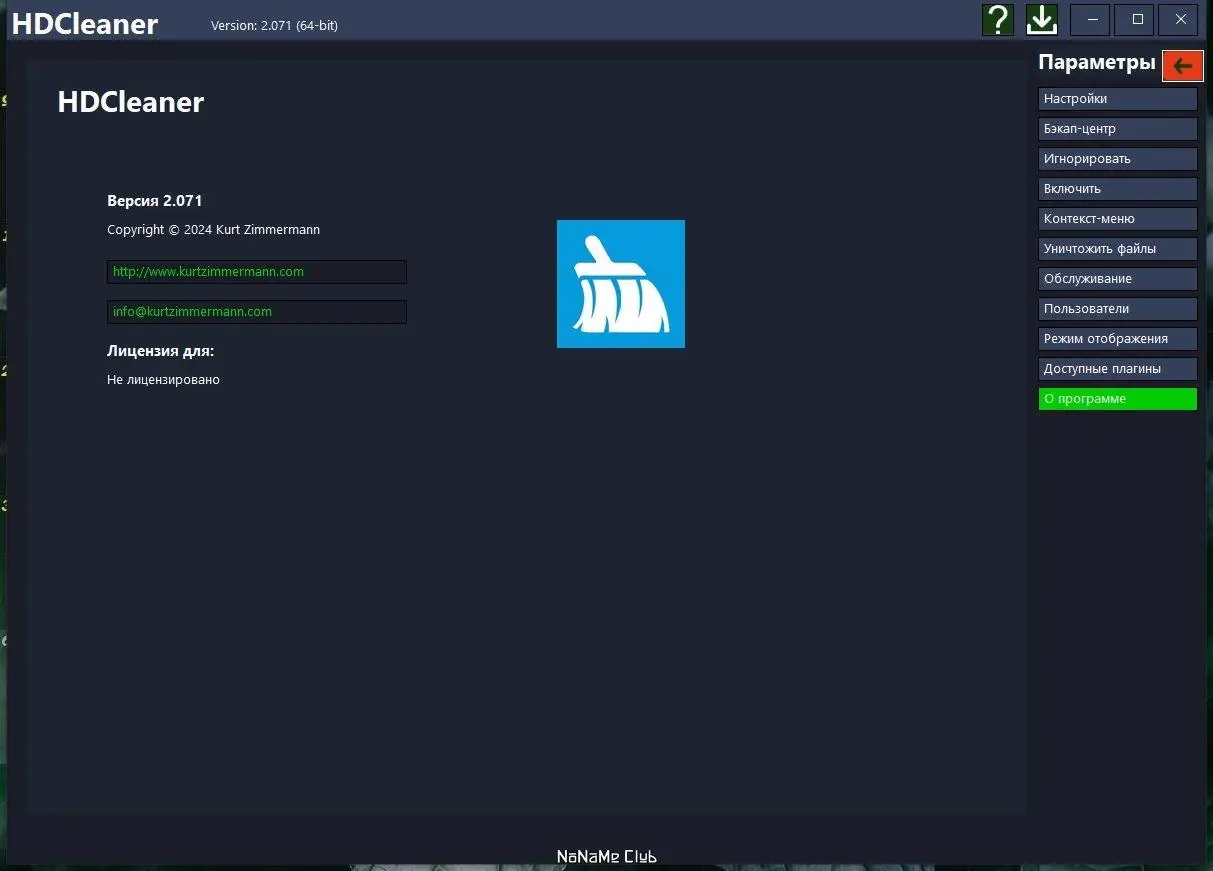Select Игнорировать in the sidebar
Image resolution: width=1213 pixels, height=871 pixels.
click(1118, 159)
